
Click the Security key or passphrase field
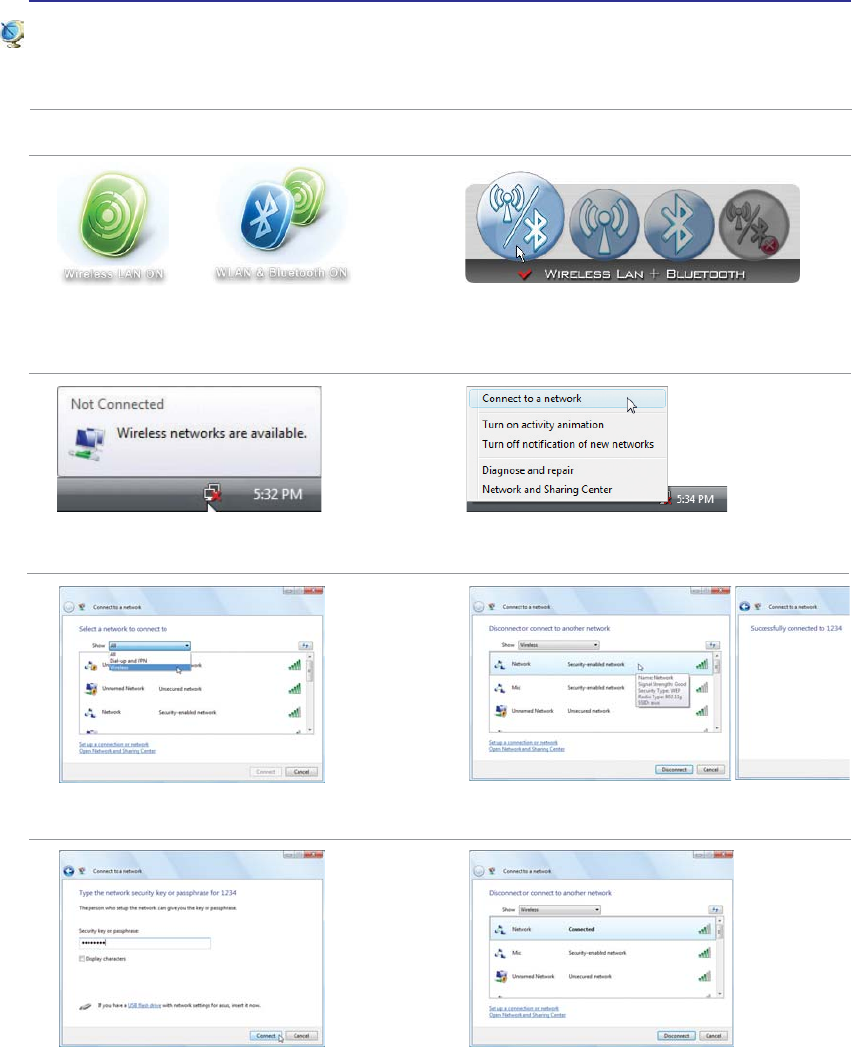(x=144, y=943)
